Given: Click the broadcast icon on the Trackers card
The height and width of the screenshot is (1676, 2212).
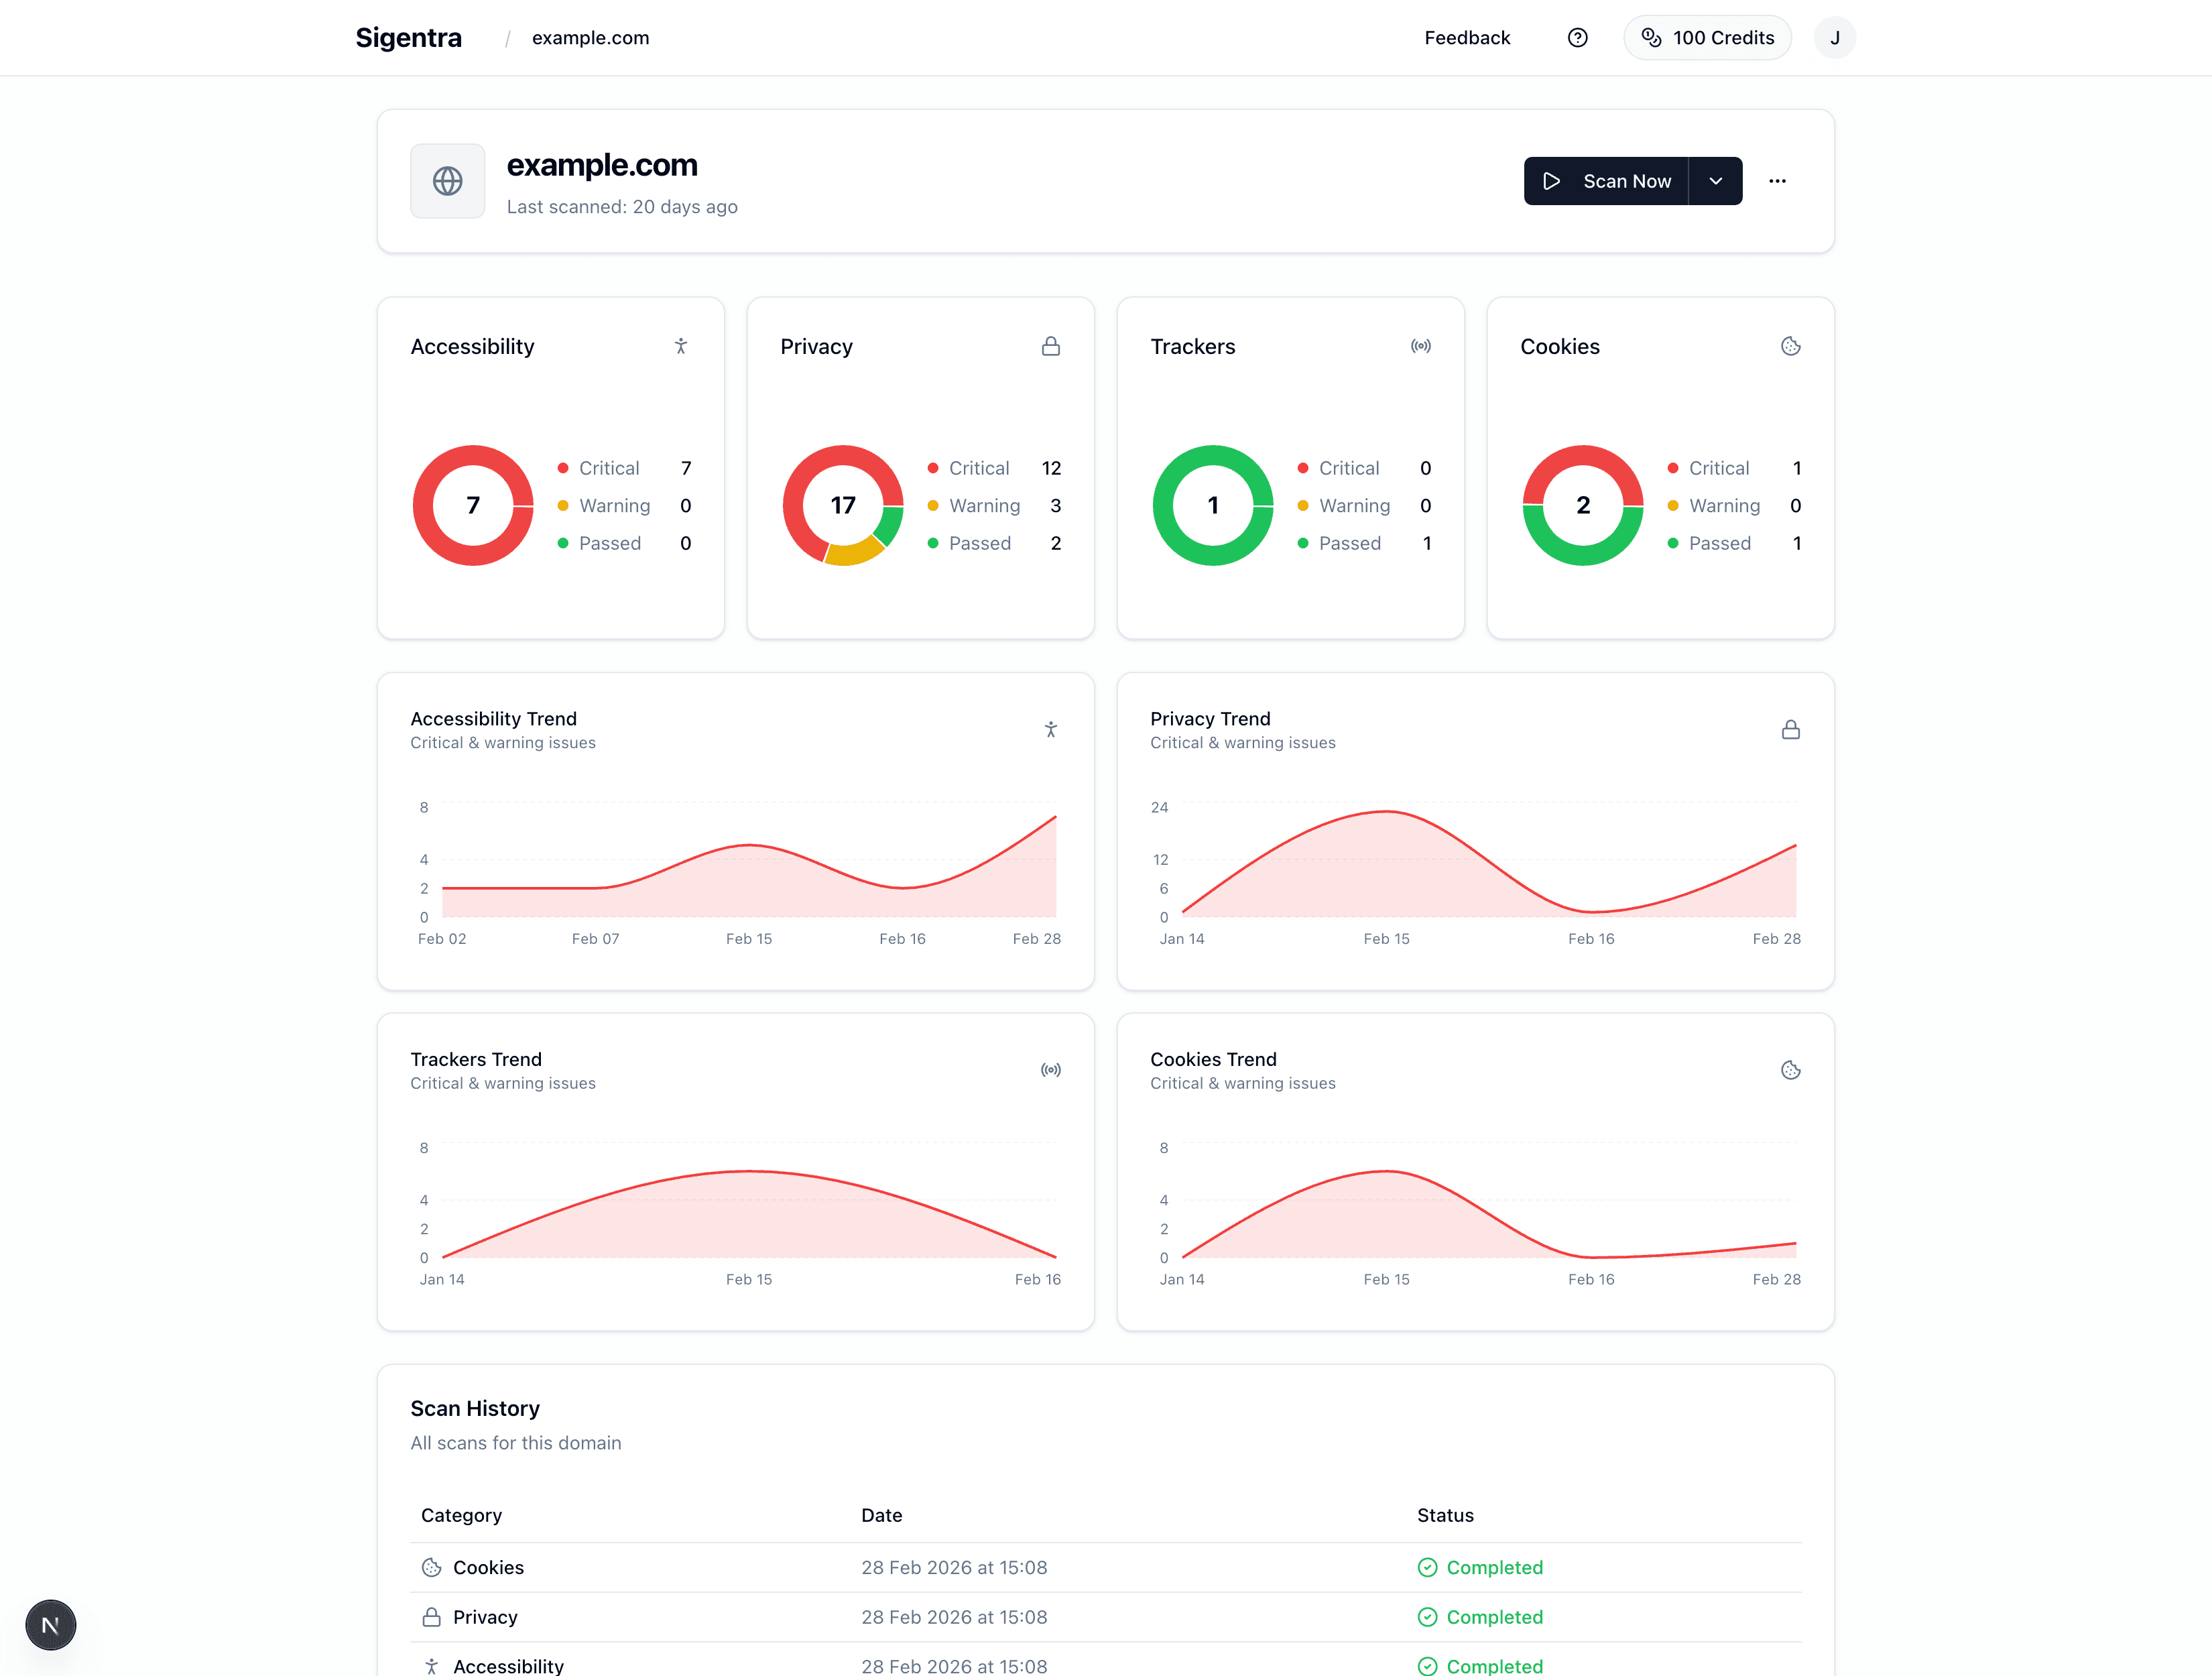Looking at the screenshot, I should (1421, 346).
